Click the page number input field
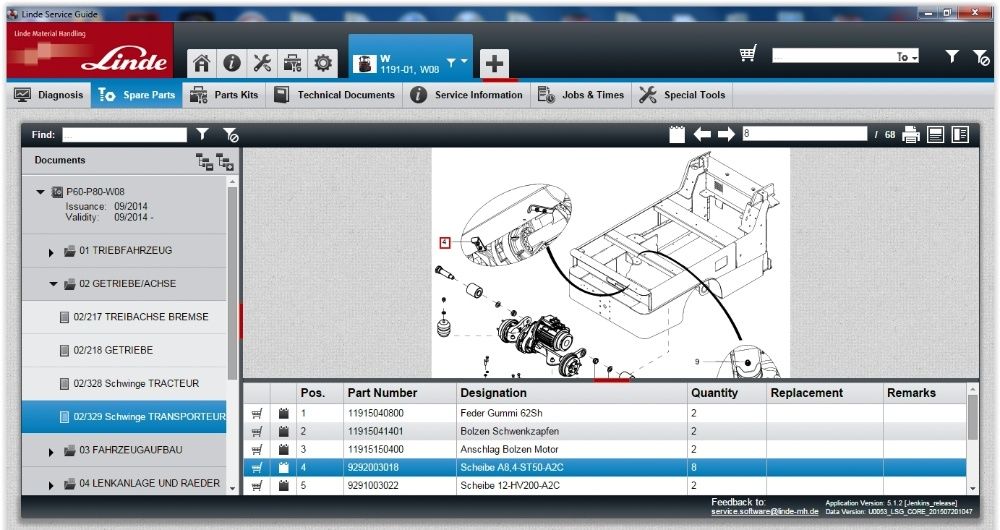Image resolution: width=1000 pixels, height=530 pixels. 805,134
